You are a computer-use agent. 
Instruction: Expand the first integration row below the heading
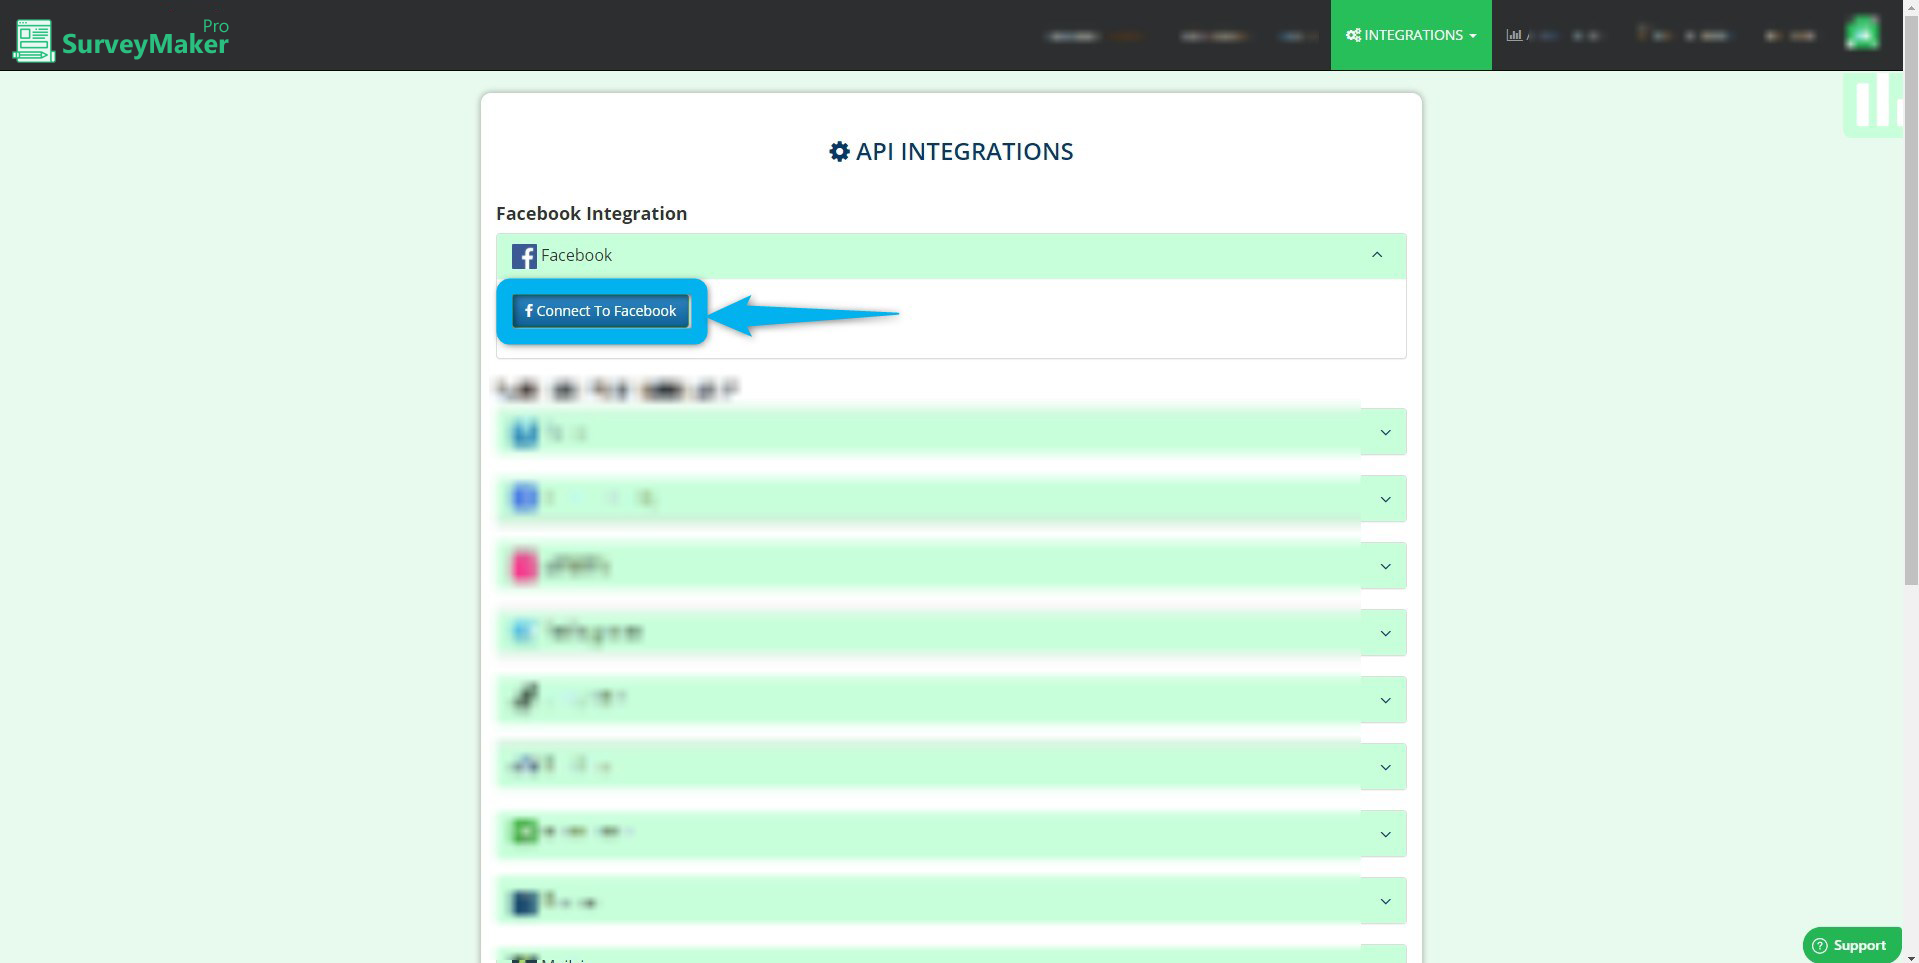coord(1385,431)
